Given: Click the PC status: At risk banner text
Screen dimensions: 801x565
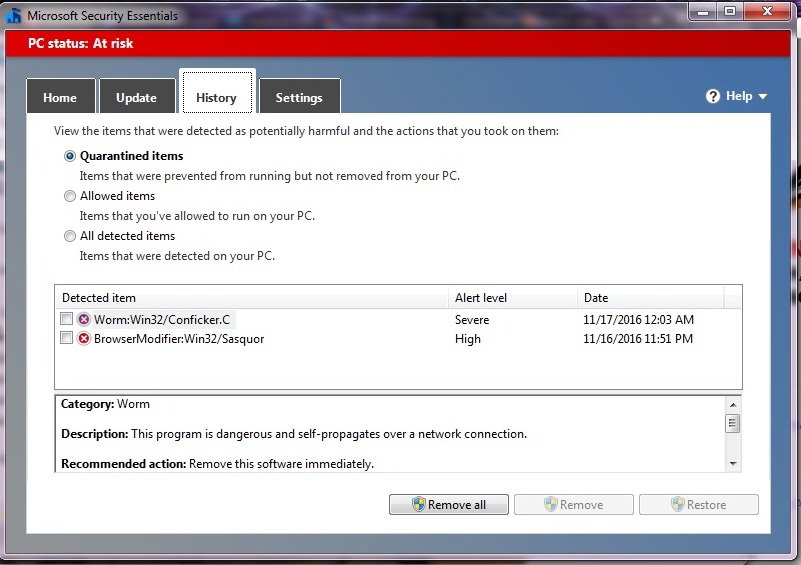Looking at the screenshot, I should [x=80, y=43].
